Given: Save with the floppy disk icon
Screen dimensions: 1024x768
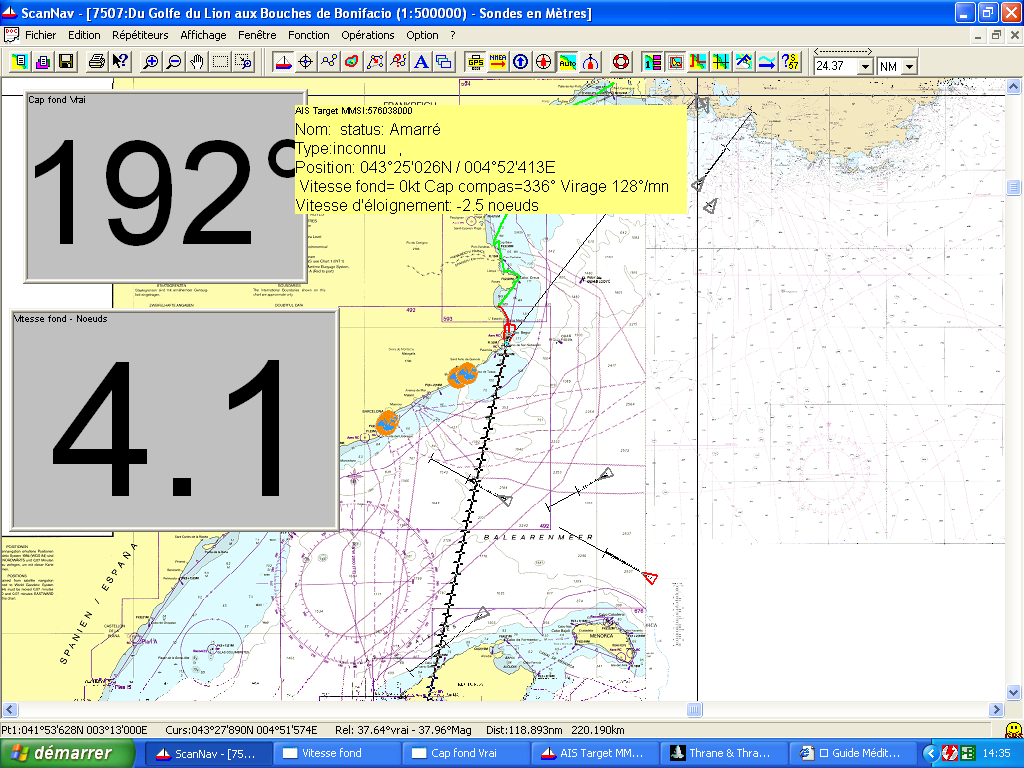Looking at the screenshot, I should (65, 62).
